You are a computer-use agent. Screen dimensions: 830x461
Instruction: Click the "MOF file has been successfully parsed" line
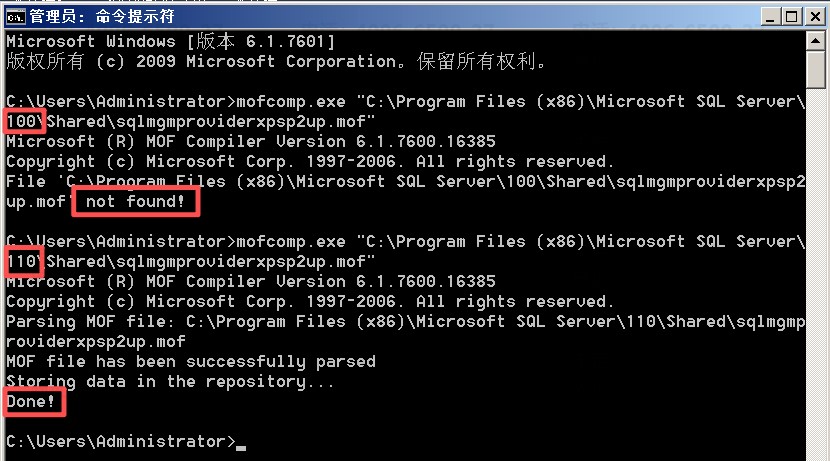[190, 362]
